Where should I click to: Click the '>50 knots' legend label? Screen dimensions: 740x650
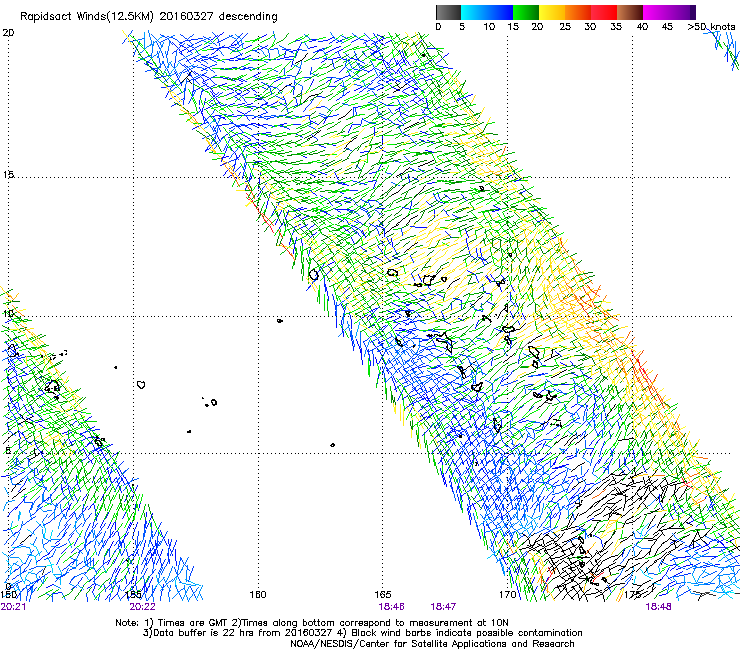click(711, 27)
